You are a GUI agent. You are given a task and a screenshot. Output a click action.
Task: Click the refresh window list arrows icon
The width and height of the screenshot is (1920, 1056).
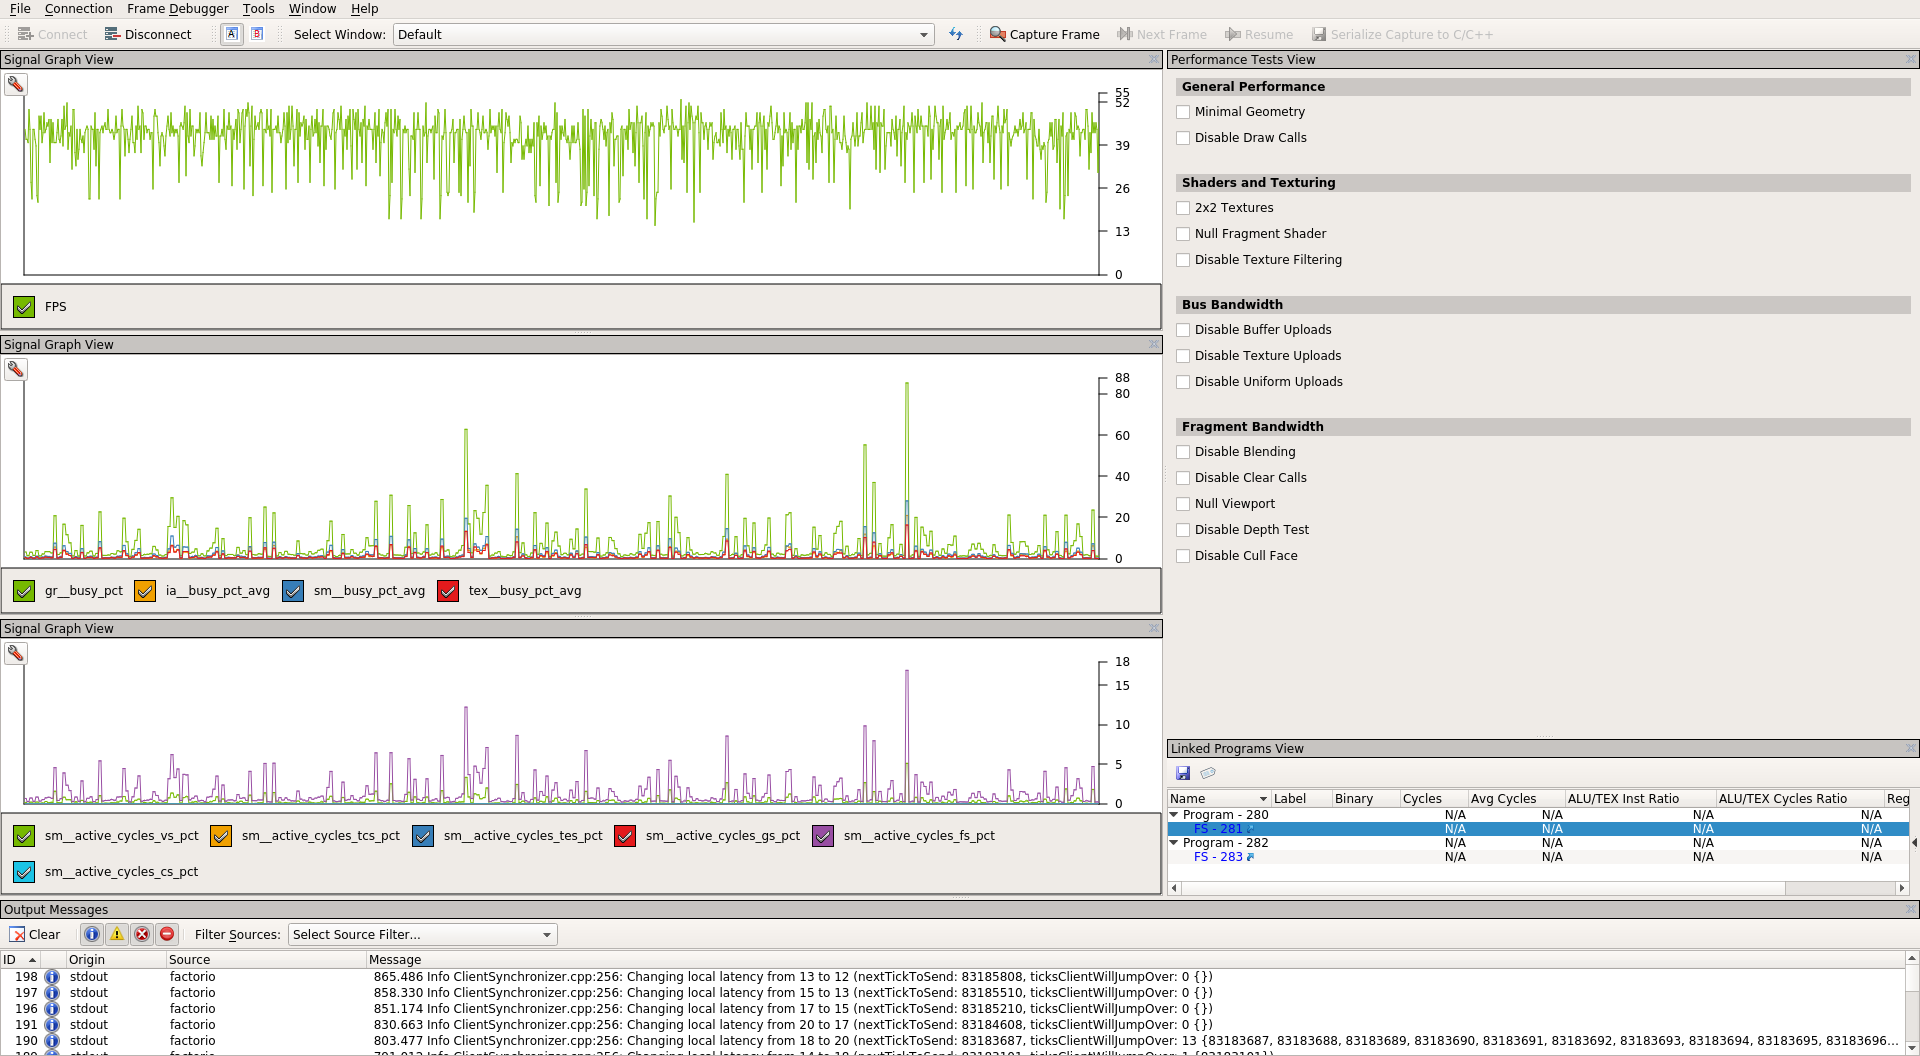coord(956,34)
